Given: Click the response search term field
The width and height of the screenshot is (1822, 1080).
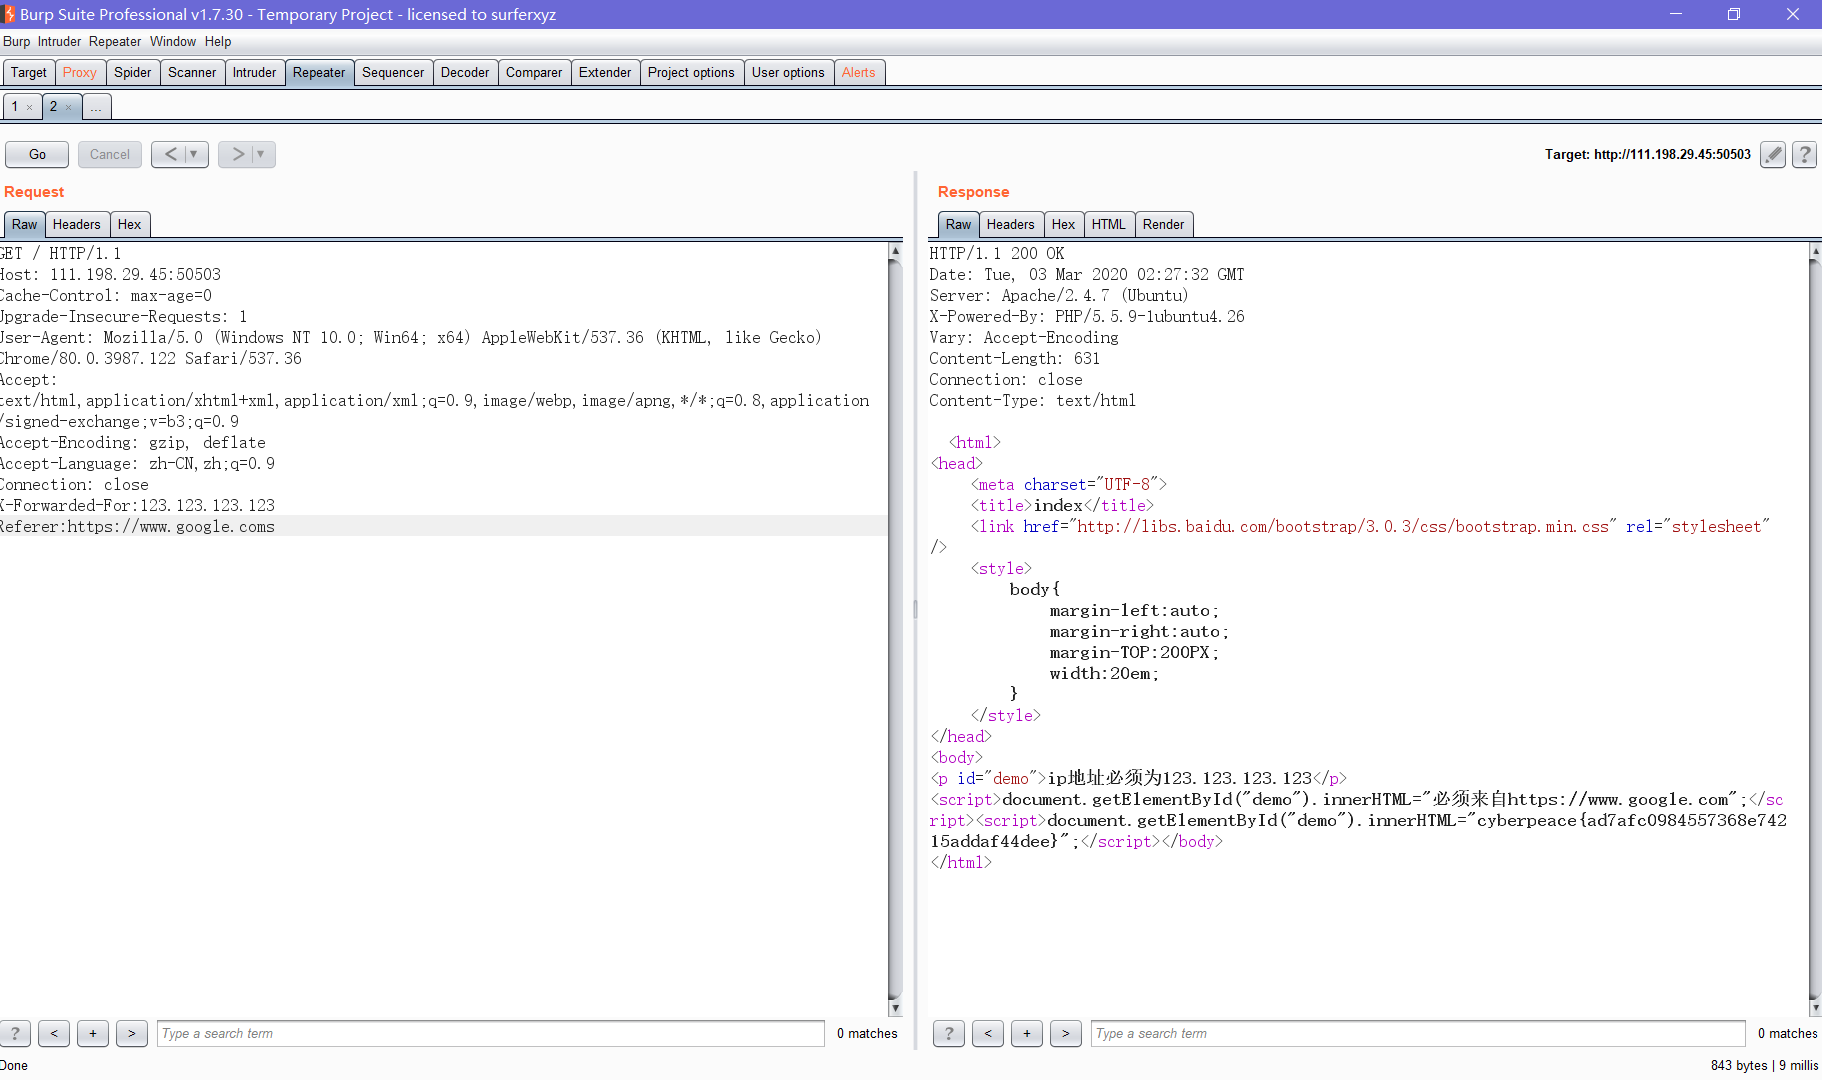Looking at the screenshot, I should [1418, 1033].
